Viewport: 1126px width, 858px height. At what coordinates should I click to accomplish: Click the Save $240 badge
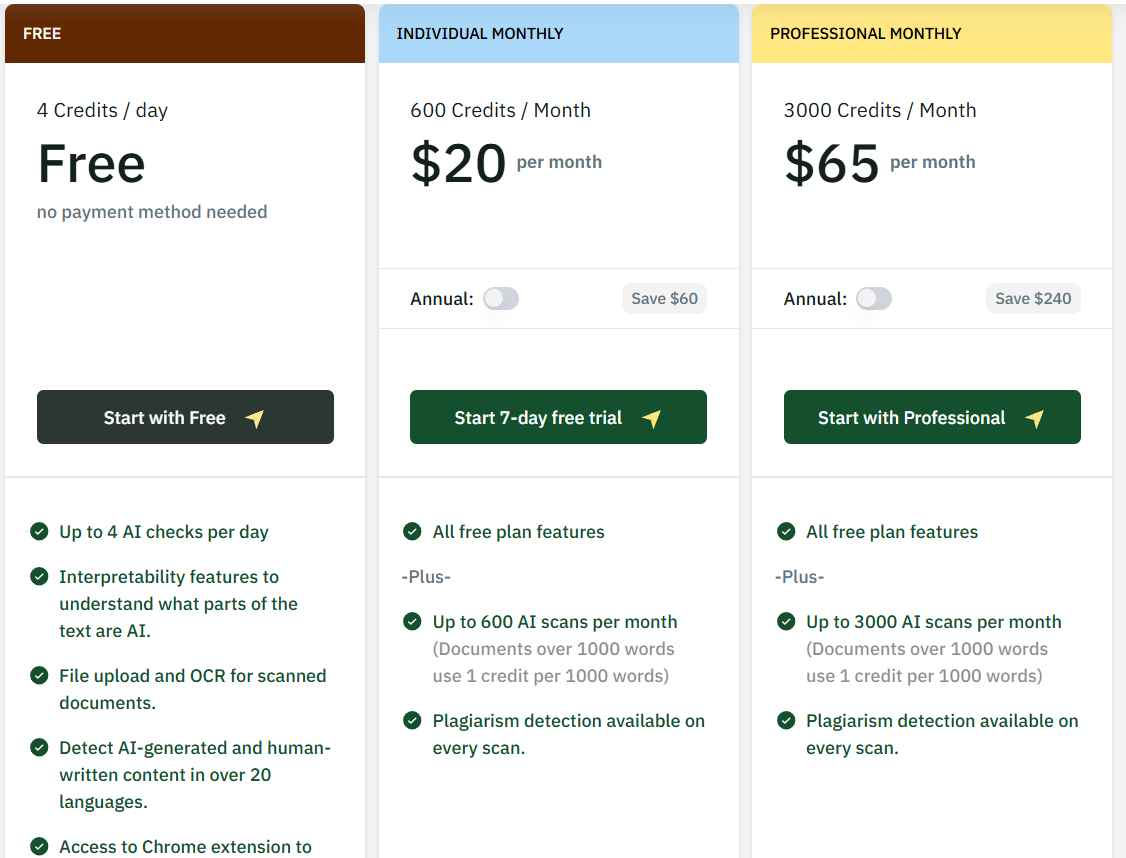point(1033,299)
